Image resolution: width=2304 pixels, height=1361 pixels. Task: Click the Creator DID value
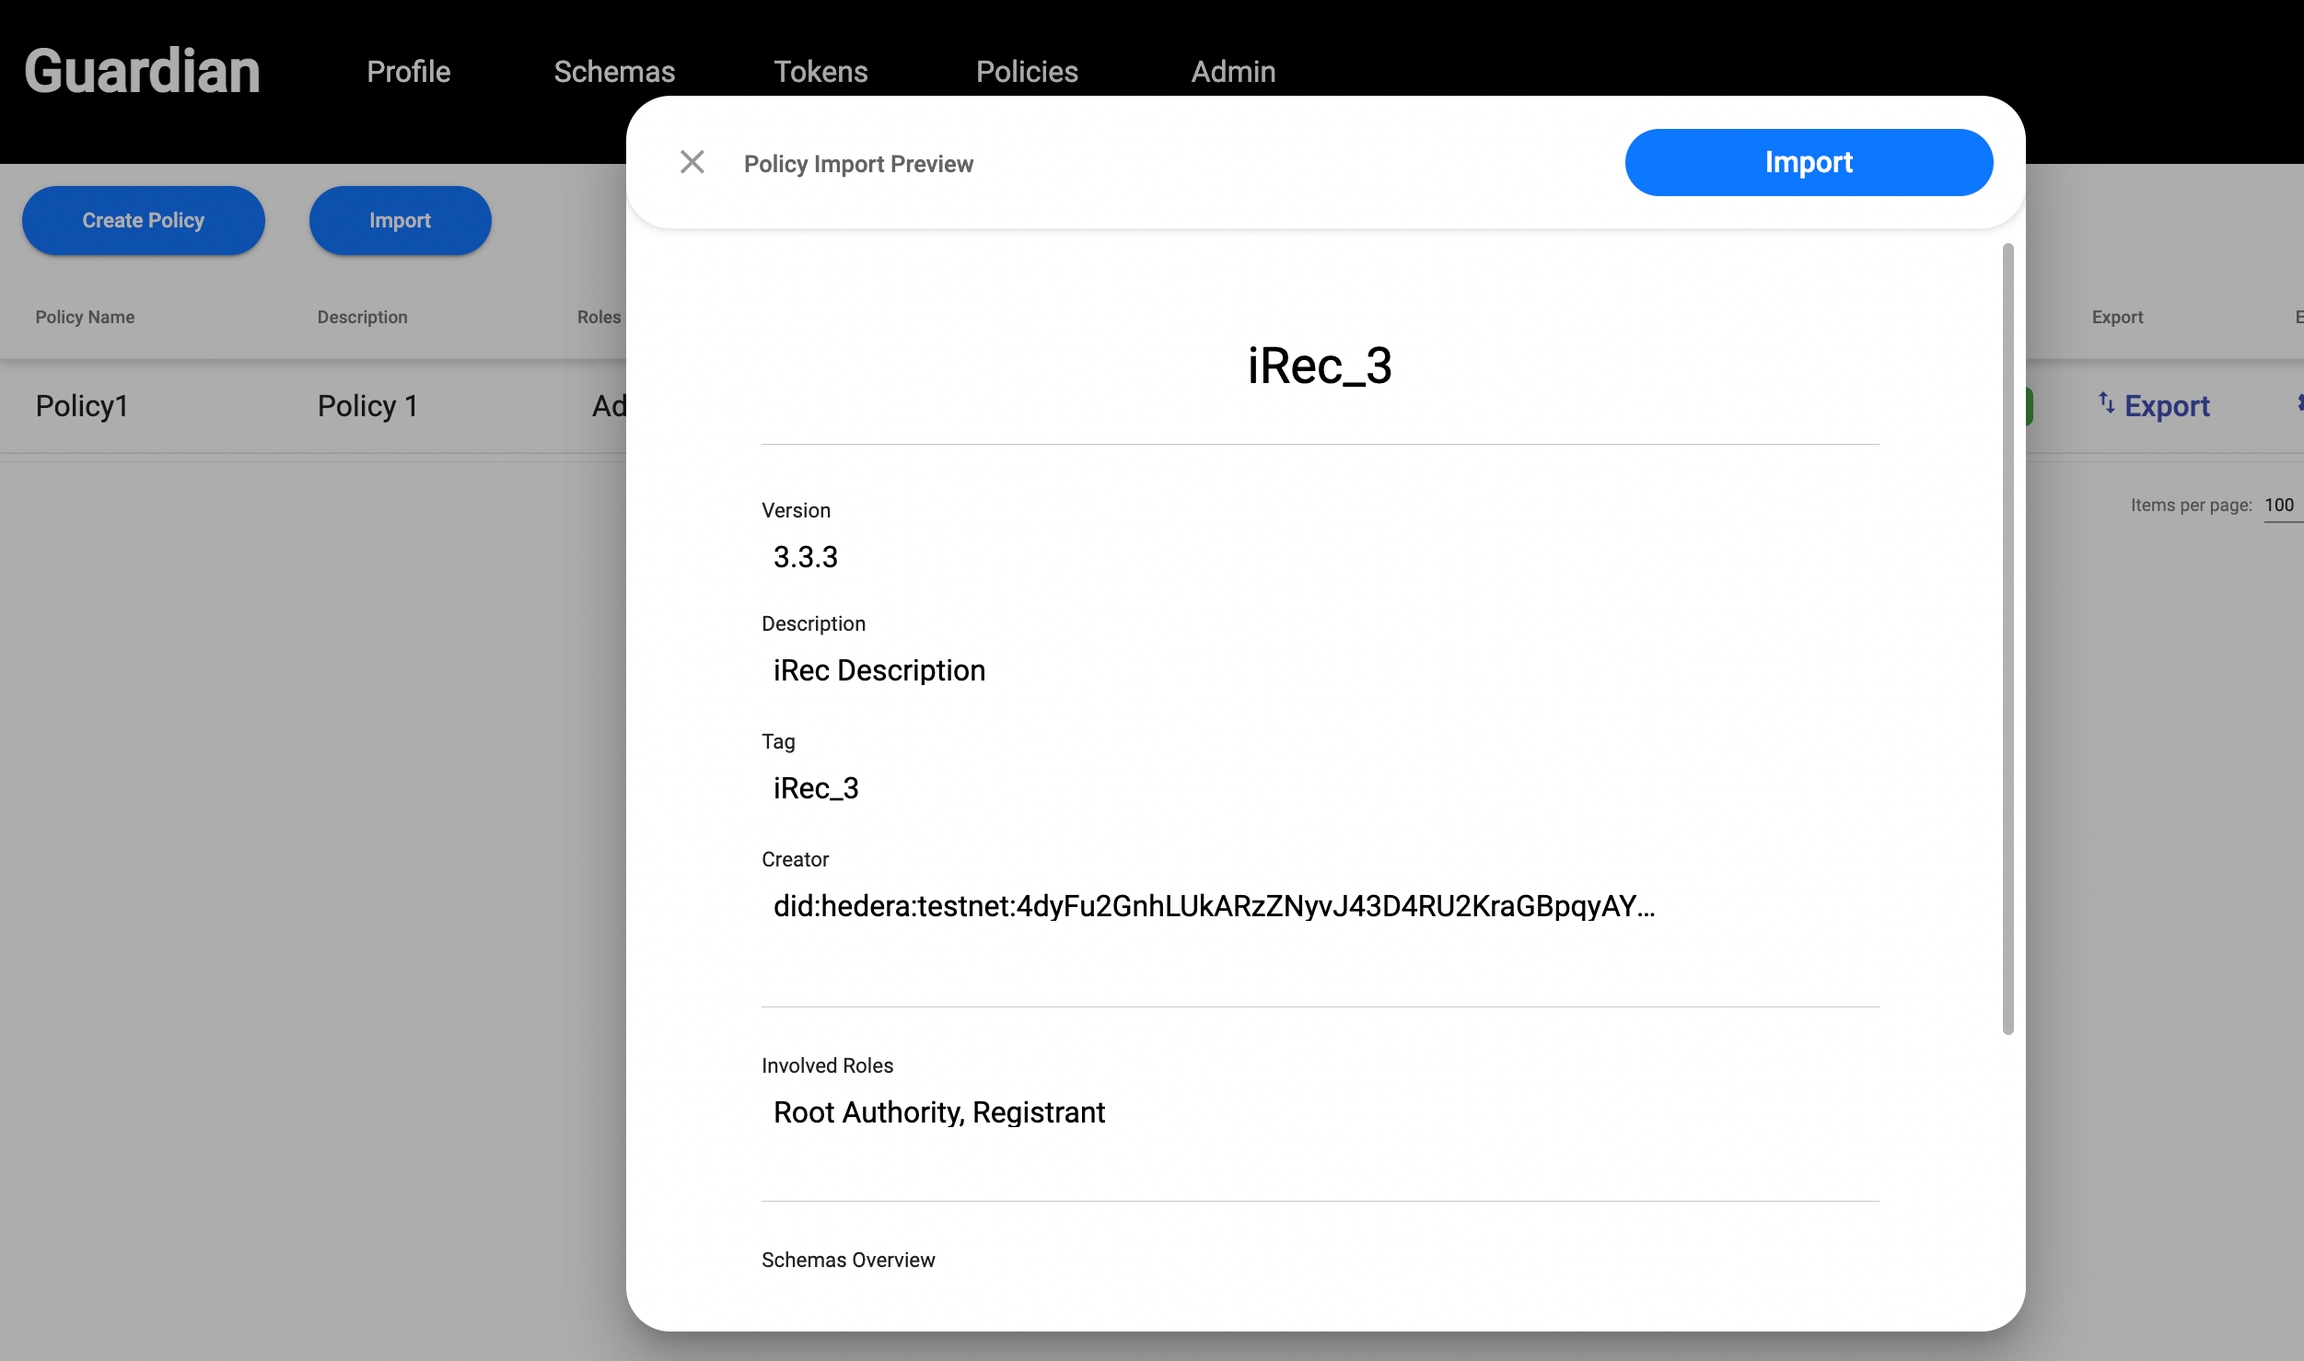click(1213, 906)
